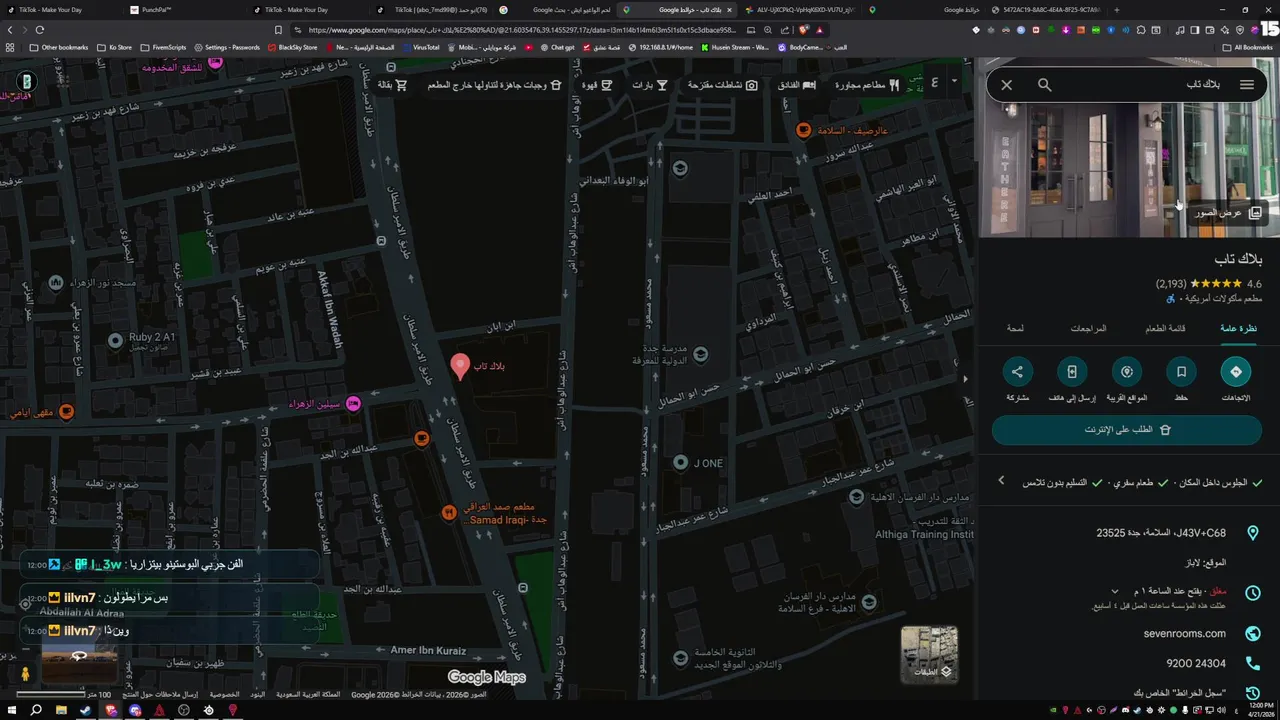Click the browser address bar URL

coord(520,30)
